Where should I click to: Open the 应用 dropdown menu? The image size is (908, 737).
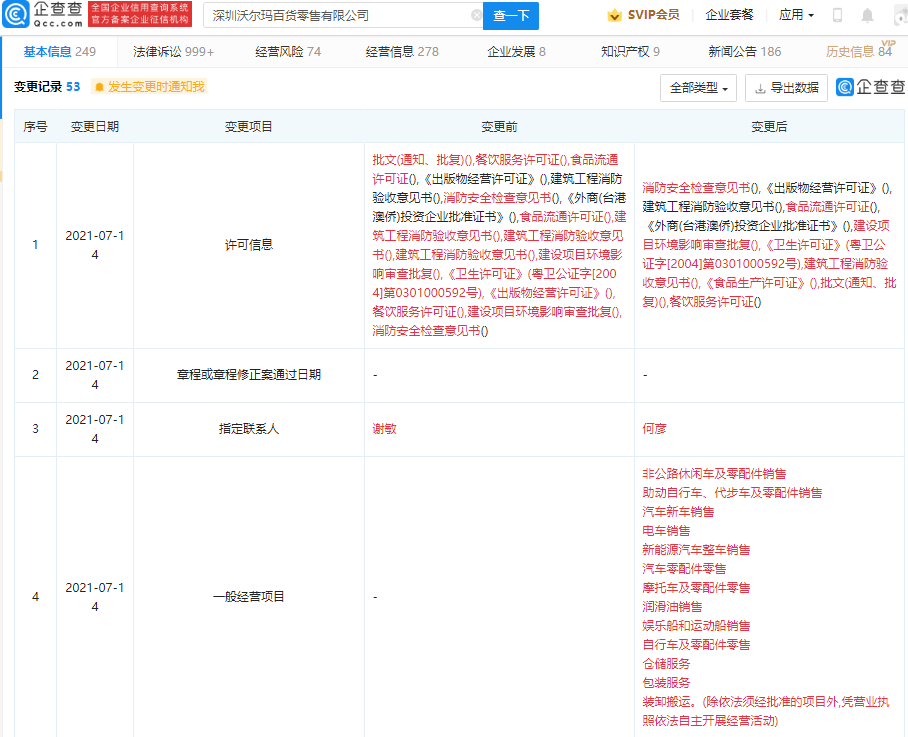pyautogui.click(x=795, y=14)
